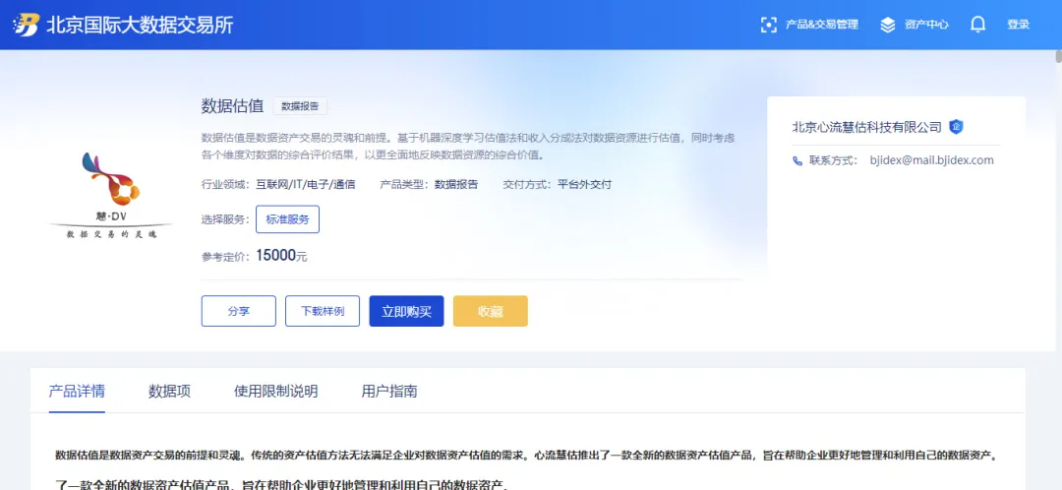Click the 北京心流慧估科技有限公司 company name
1062x490 pixels.
[x=867, y=127]
